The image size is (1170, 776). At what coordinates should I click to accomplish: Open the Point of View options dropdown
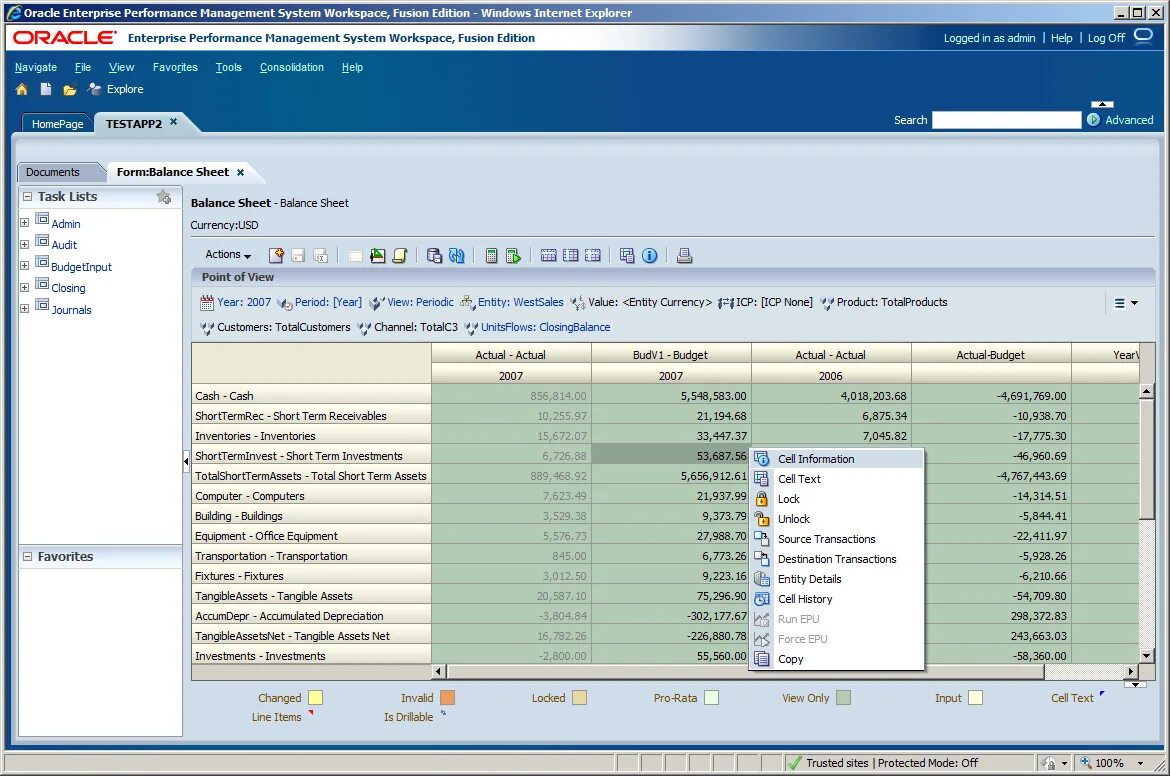point(1126,303)
